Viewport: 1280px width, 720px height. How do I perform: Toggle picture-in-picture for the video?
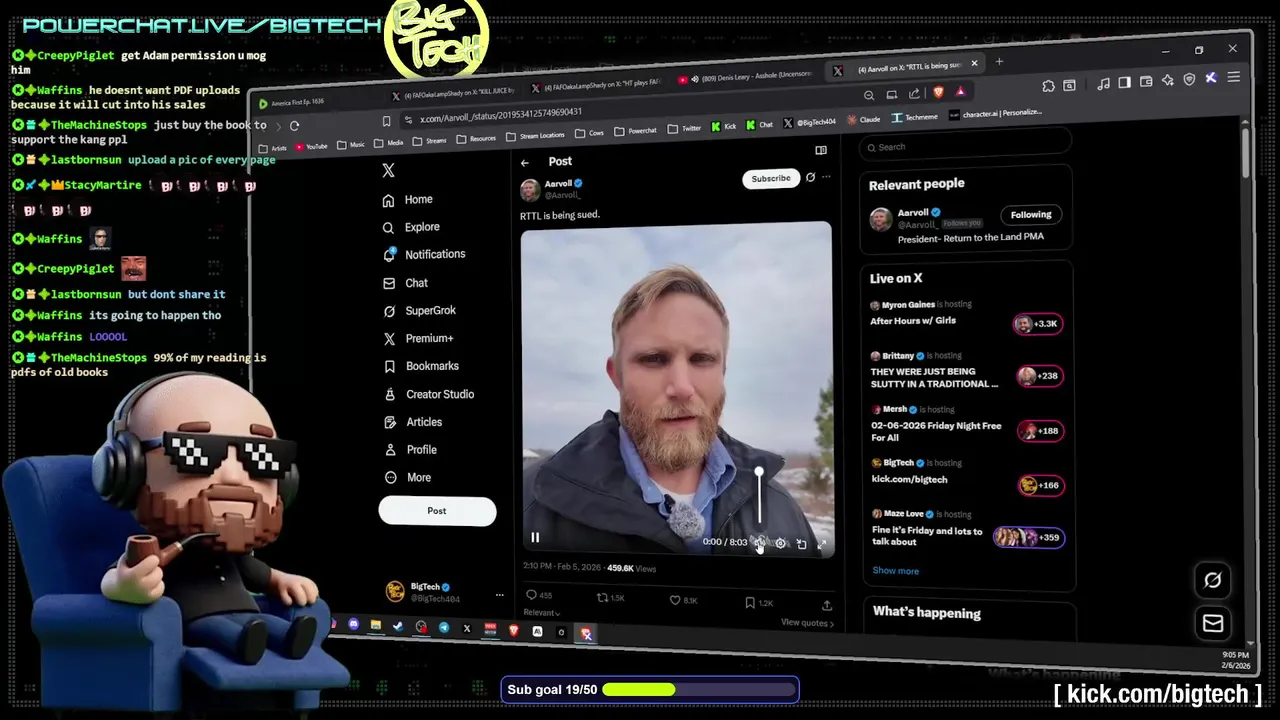coord(801,544)
